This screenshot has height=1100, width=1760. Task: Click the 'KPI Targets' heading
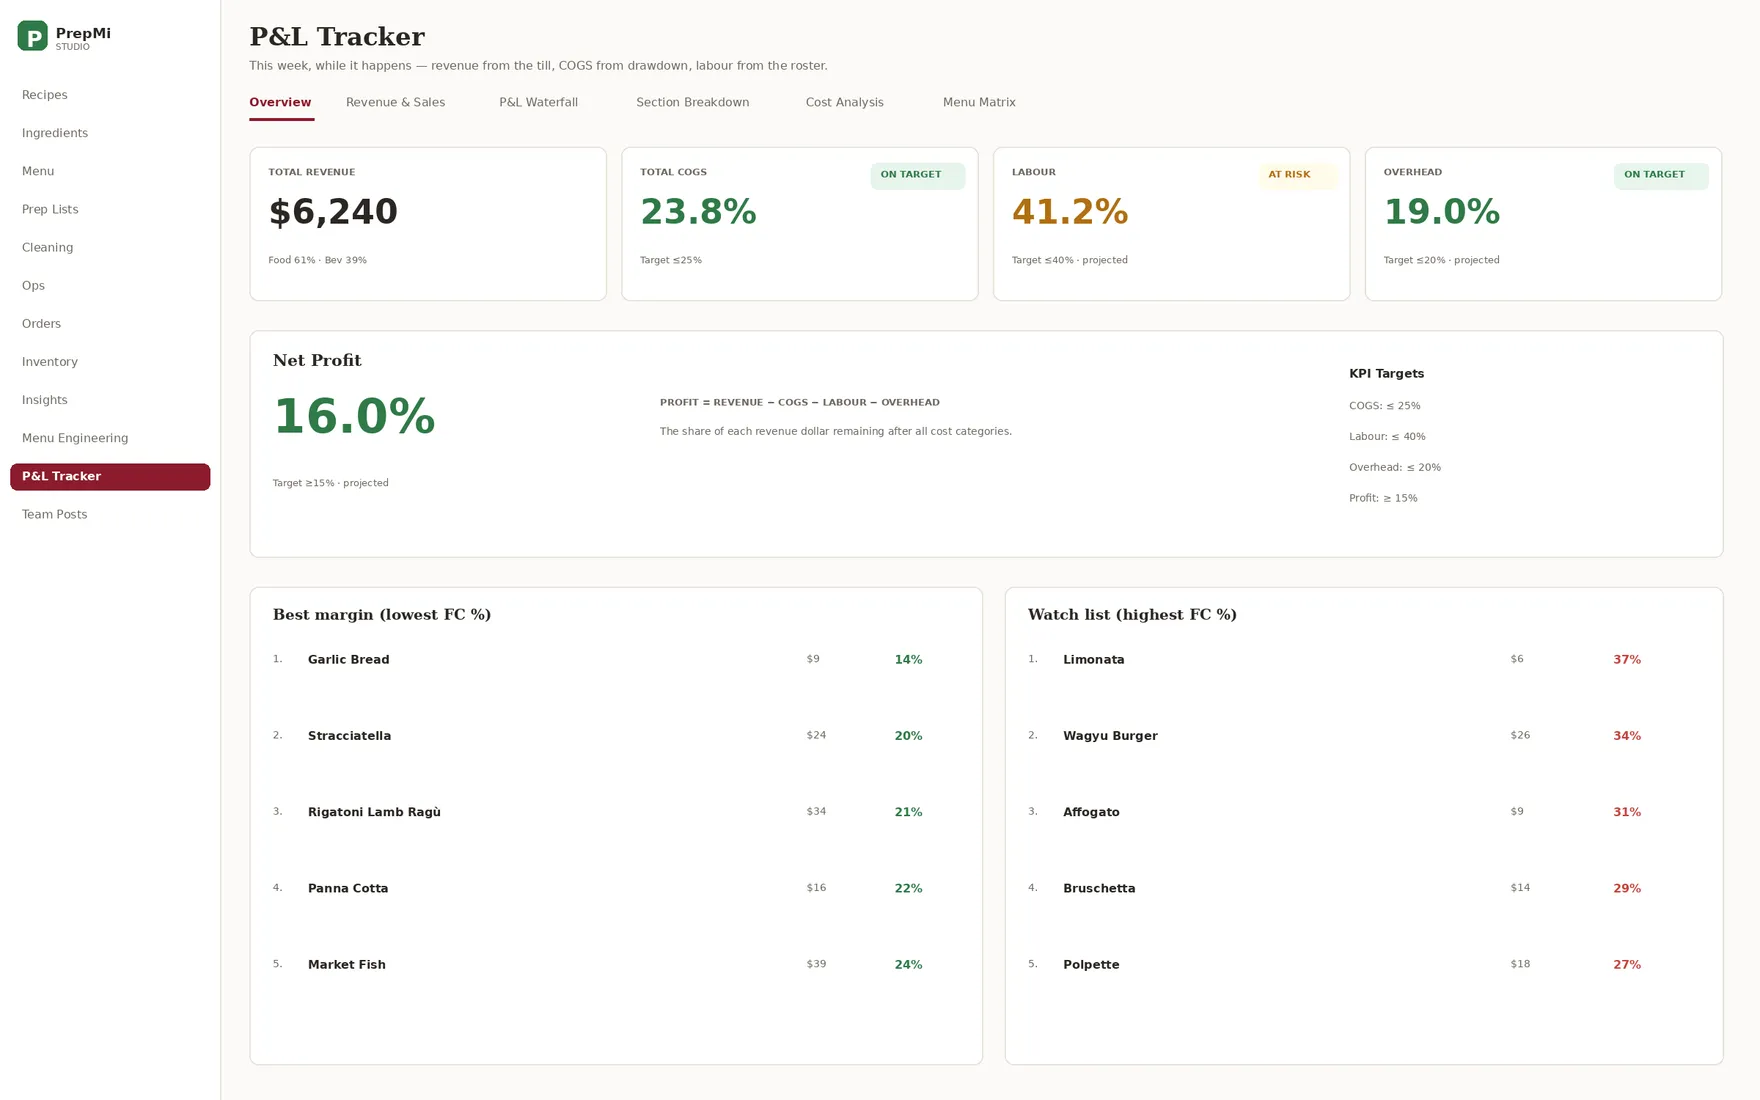pyautogui.click(x=1386, y=374)
